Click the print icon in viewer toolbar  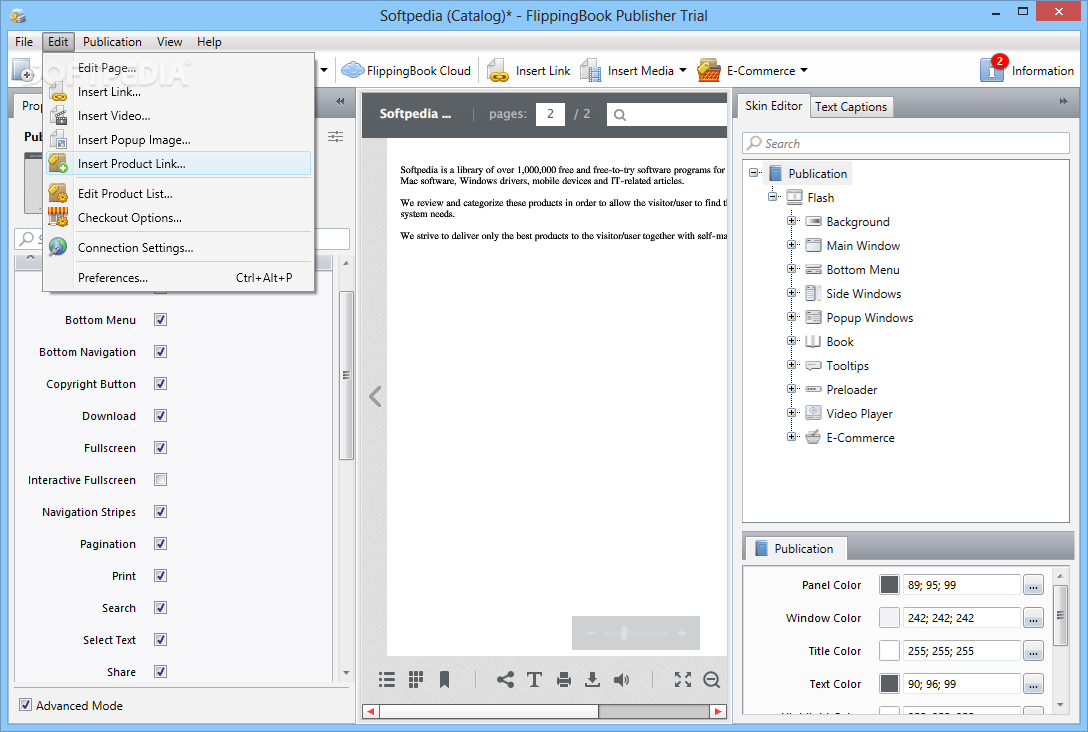pos(563,680)
